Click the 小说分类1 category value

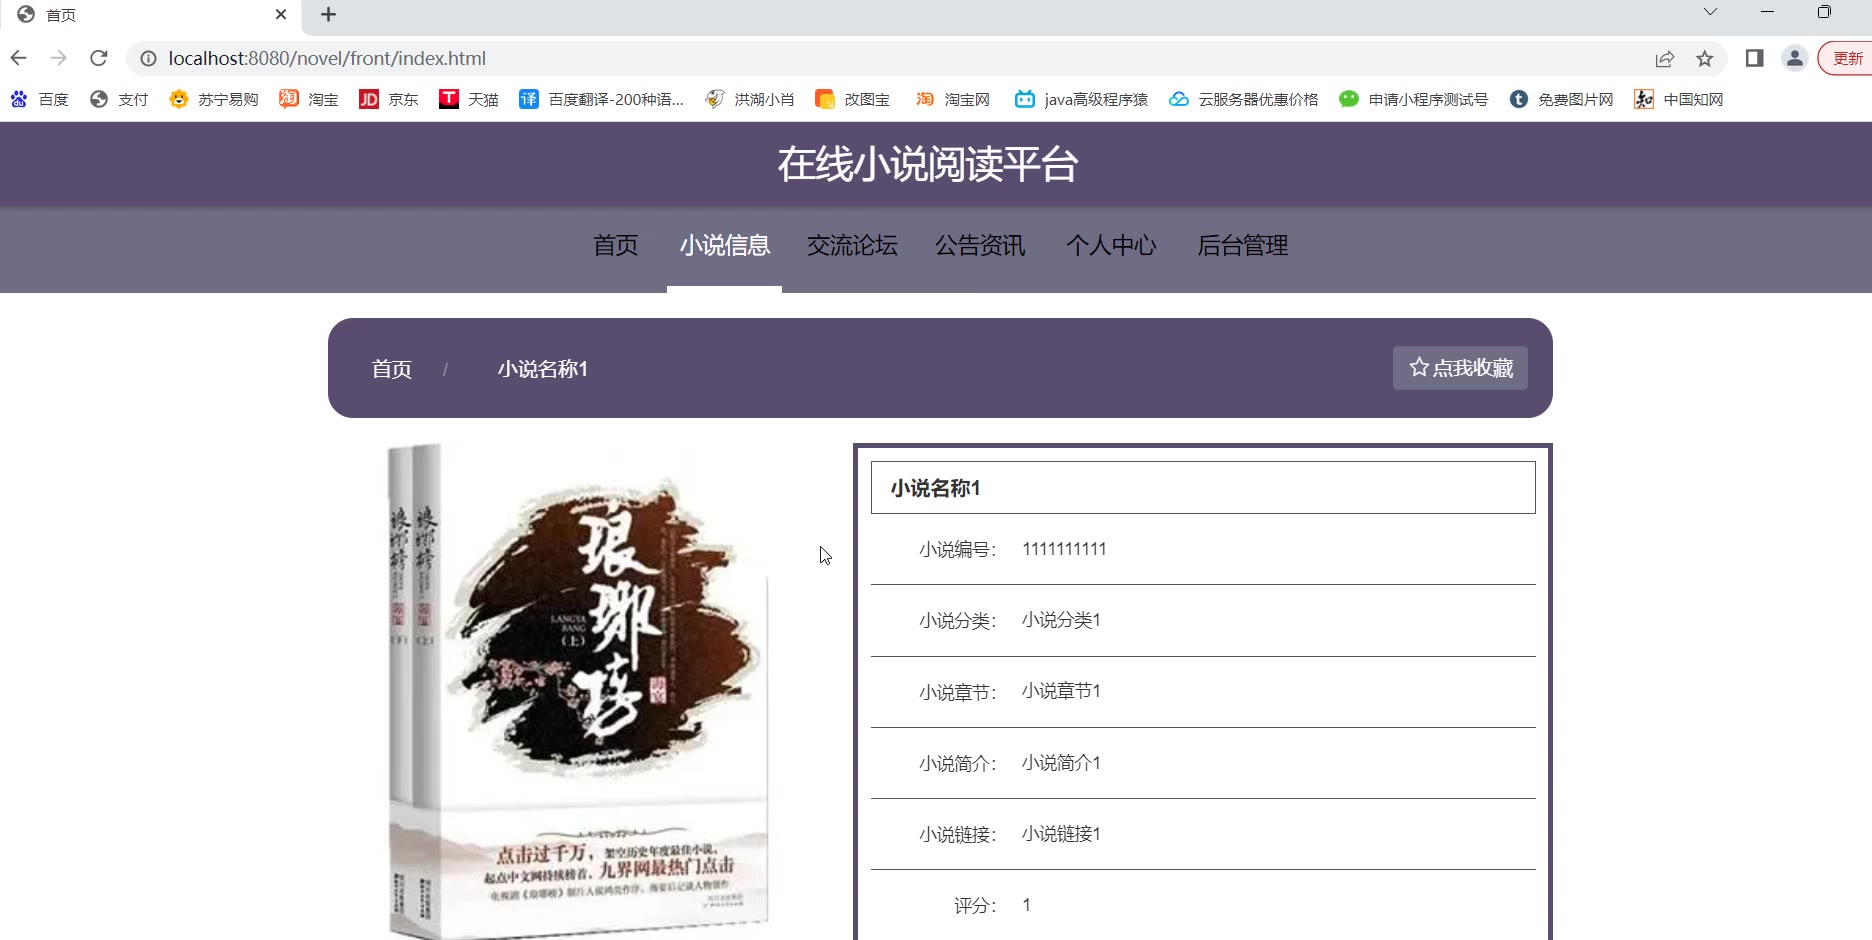pos(1061,620)
